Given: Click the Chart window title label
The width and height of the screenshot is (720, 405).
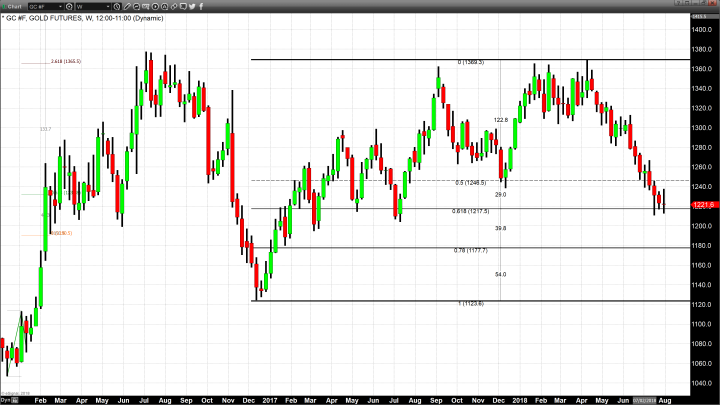Looking at the screenshot, I should click(x=15, y=6).
